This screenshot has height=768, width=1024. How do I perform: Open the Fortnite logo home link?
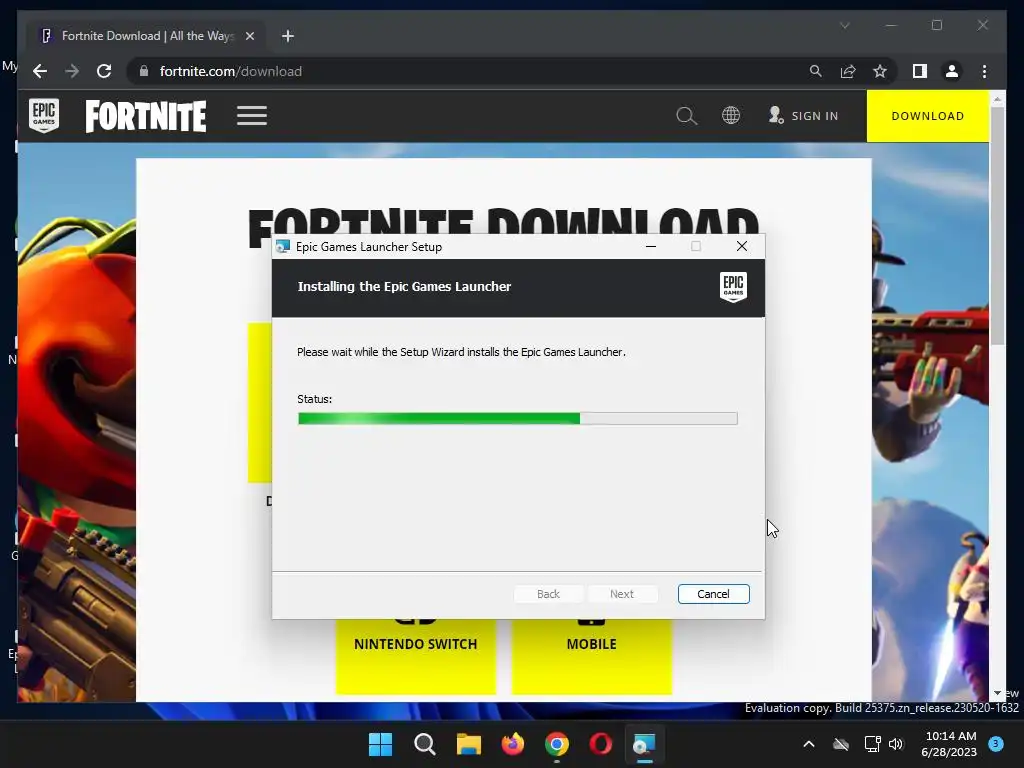(146, 116)
